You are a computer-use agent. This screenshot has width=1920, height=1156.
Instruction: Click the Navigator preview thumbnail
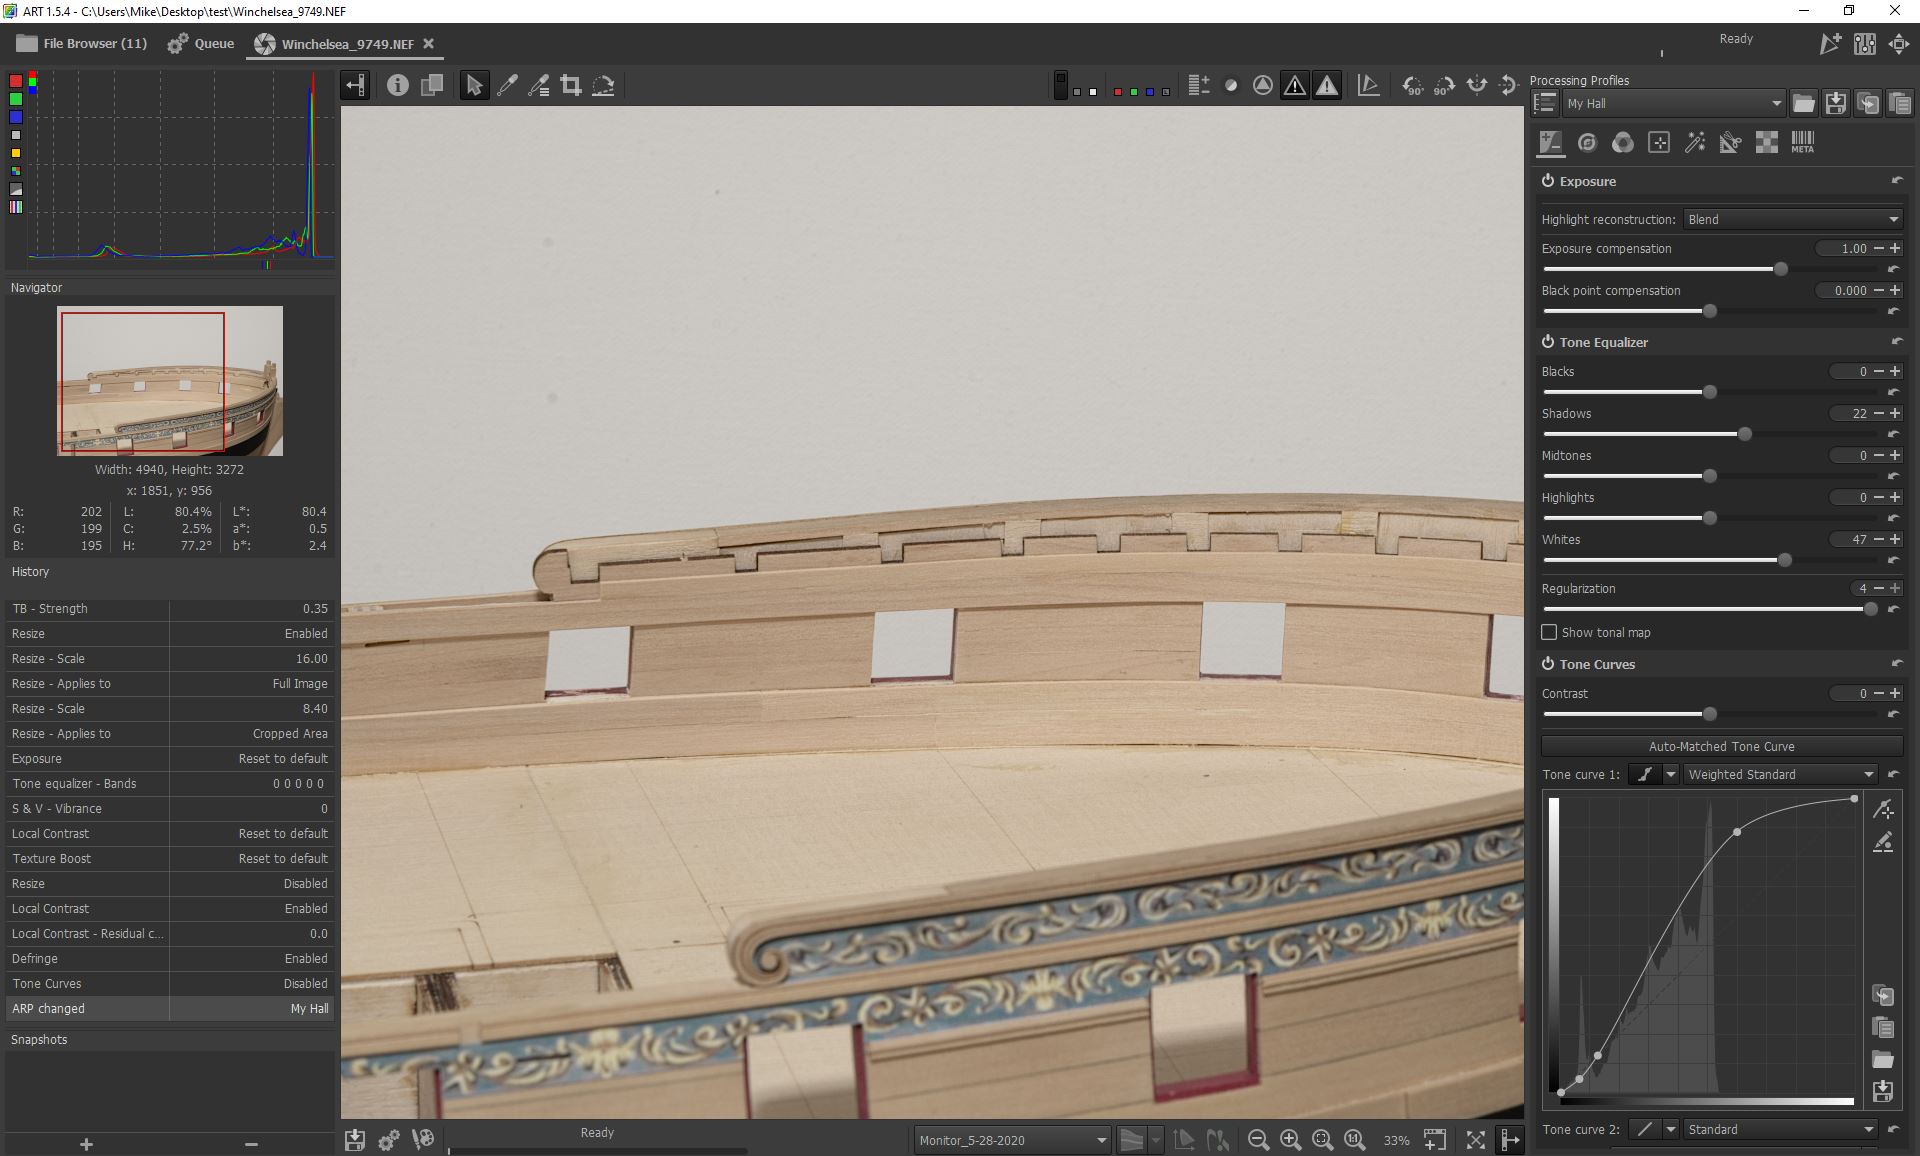coord(170,381)
